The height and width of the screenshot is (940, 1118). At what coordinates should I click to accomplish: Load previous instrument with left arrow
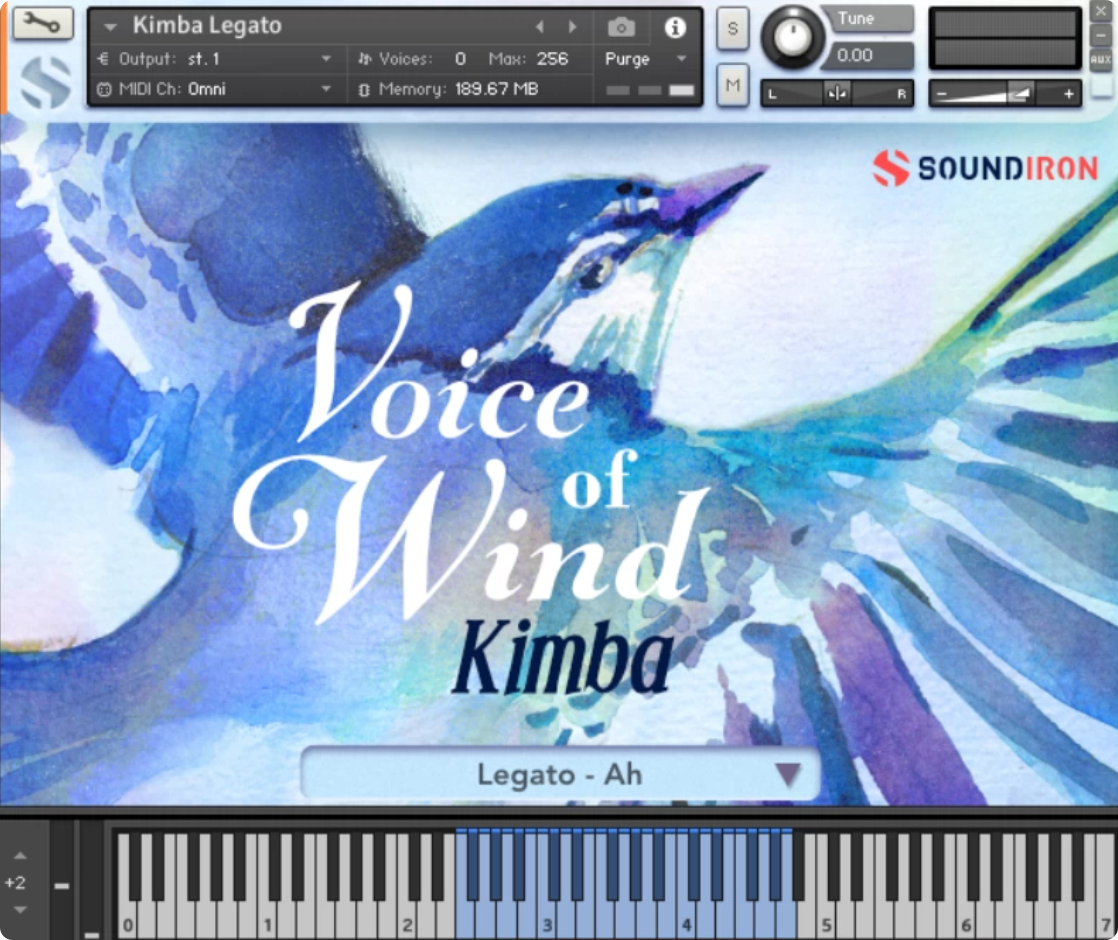point(540,27)
